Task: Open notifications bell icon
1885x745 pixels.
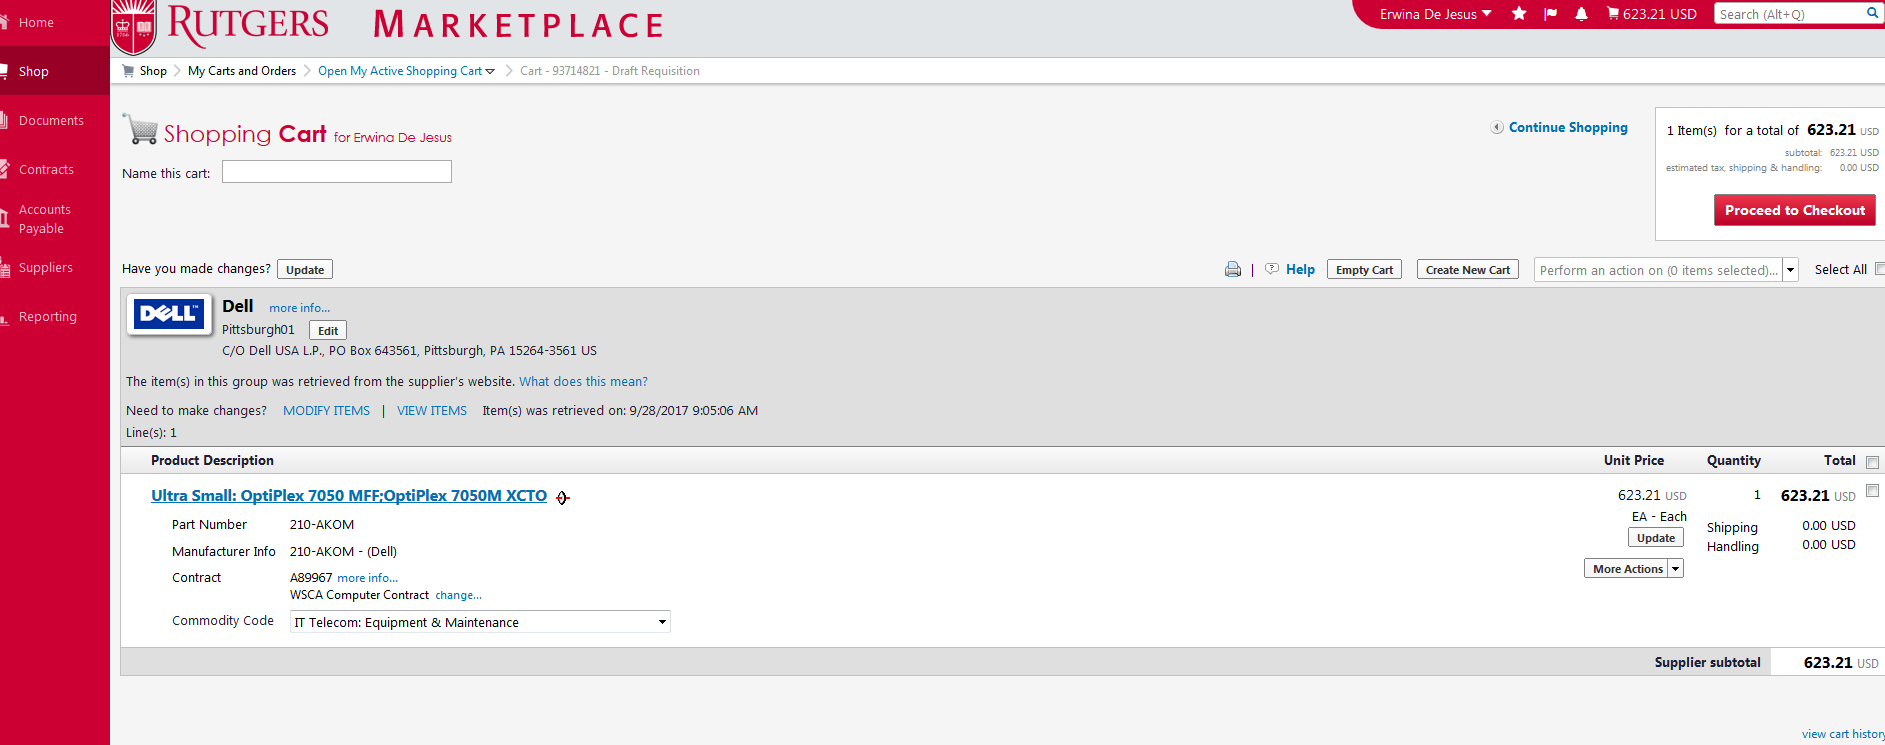Action: click(1581, 14)
